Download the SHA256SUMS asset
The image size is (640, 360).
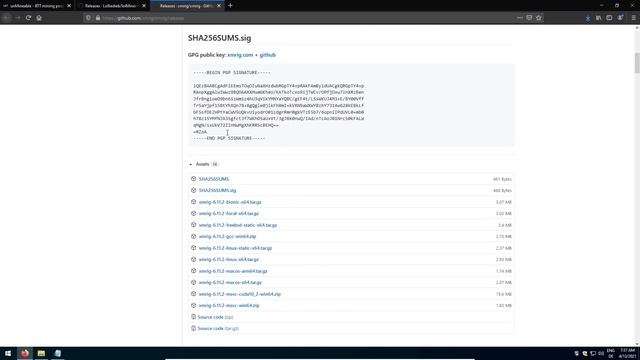pyautogui.click(x=214, y=179)
